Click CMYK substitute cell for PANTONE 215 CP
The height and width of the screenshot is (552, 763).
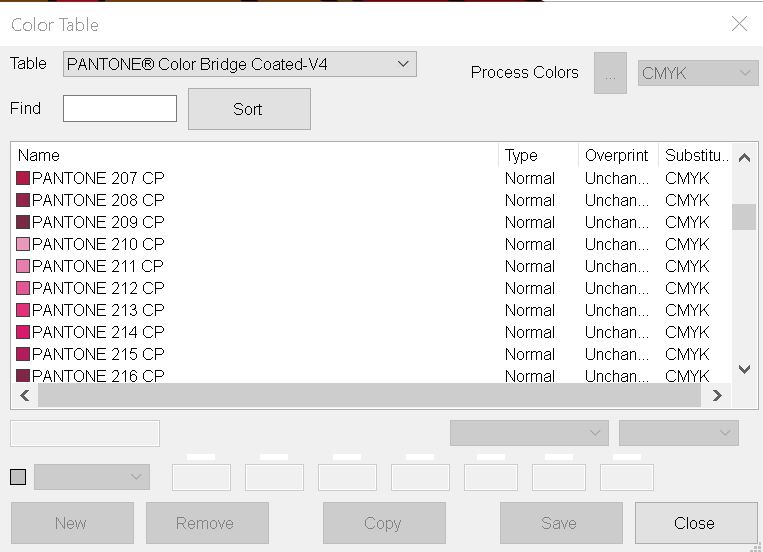tap(687, 354)
